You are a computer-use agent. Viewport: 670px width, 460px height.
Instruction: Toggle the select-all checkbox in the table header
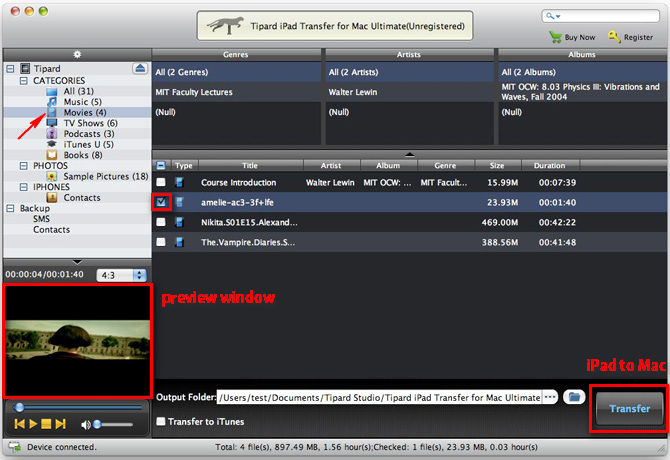point(161,165)
